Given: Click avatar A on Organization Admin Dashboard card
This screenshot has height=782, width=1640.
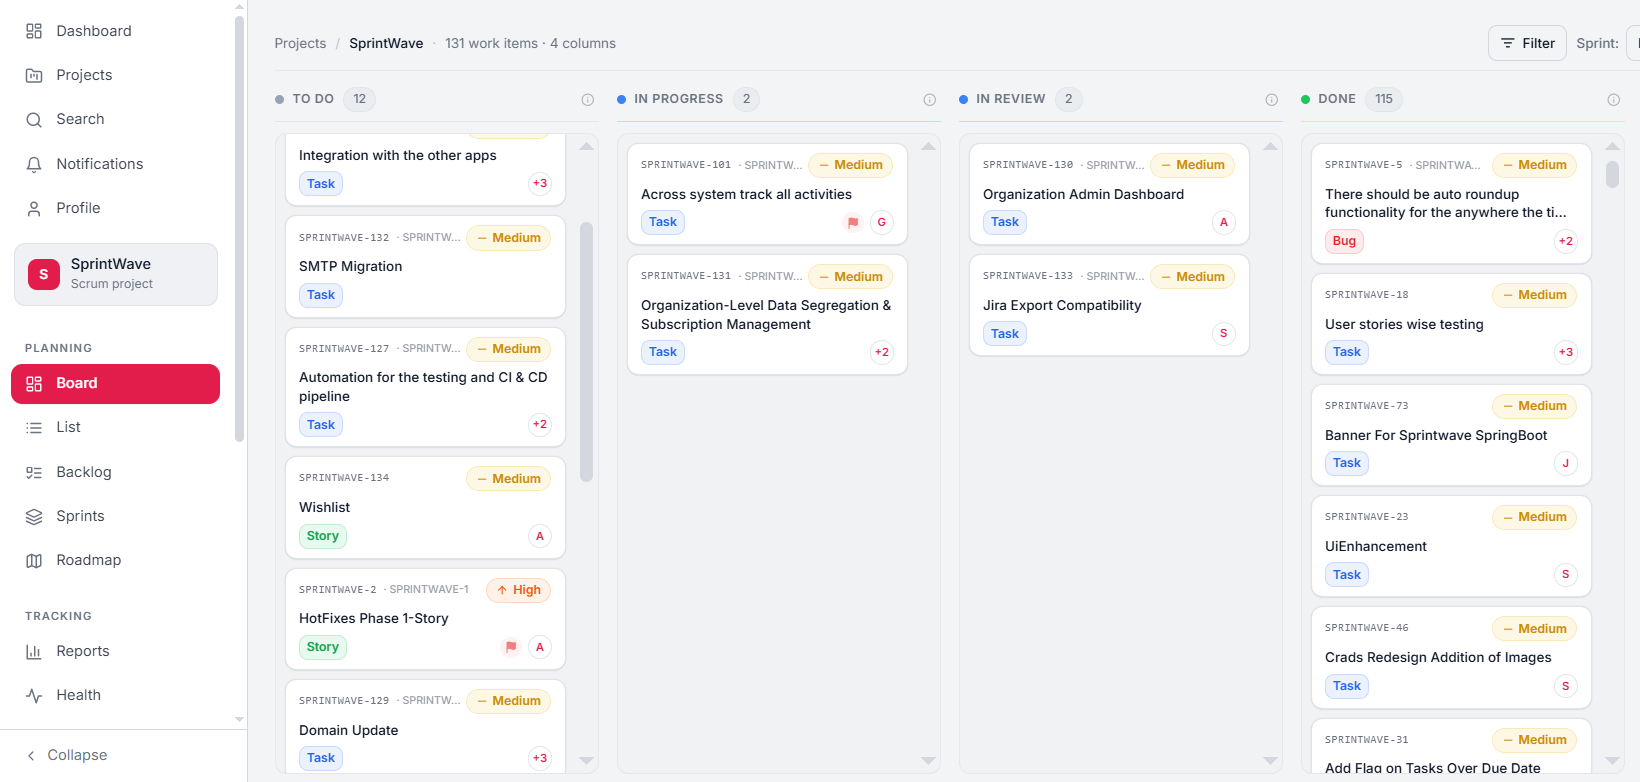Looking at the screenshot, I should pyautogui.click(x=1224, y=222).
